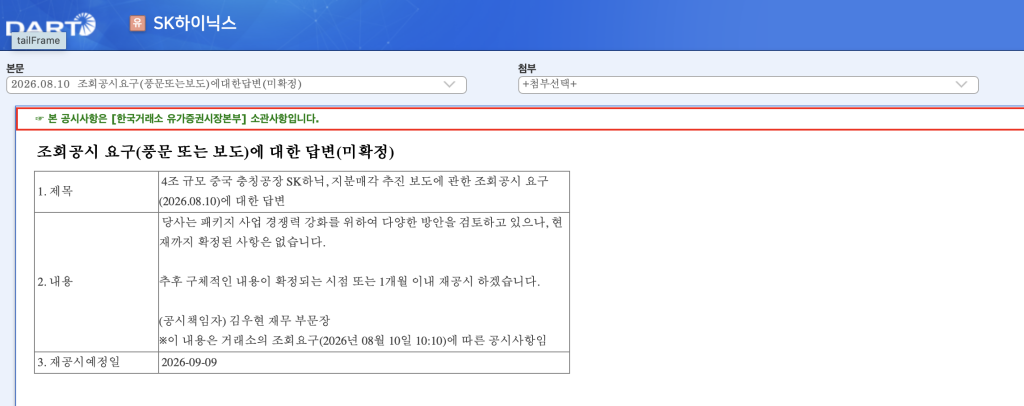This screenshot has width=1024, height=406.
Task: Click the sentence starting with 당사는 패키지 사업
Action: 360,232
